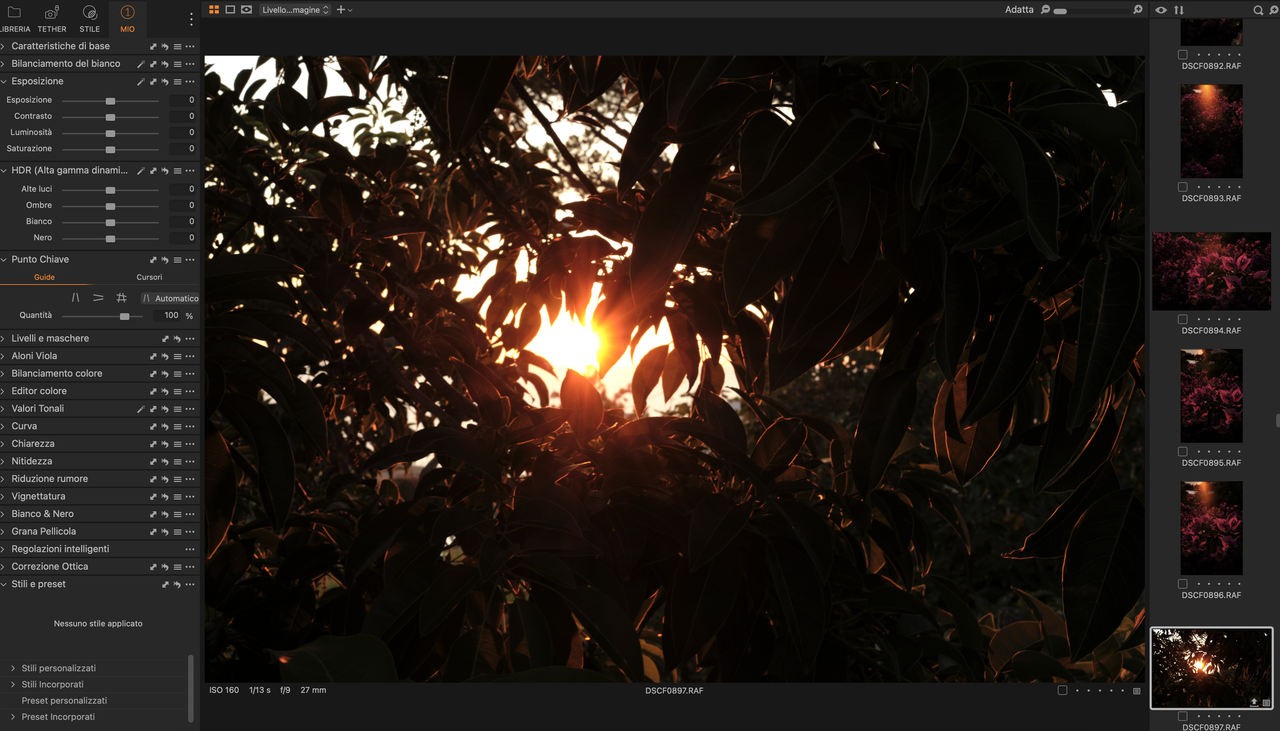The height and width of the screenshot is (731, 1280).
Task: Adjust the Contrasto slider
Action: (x=110, y=117)
